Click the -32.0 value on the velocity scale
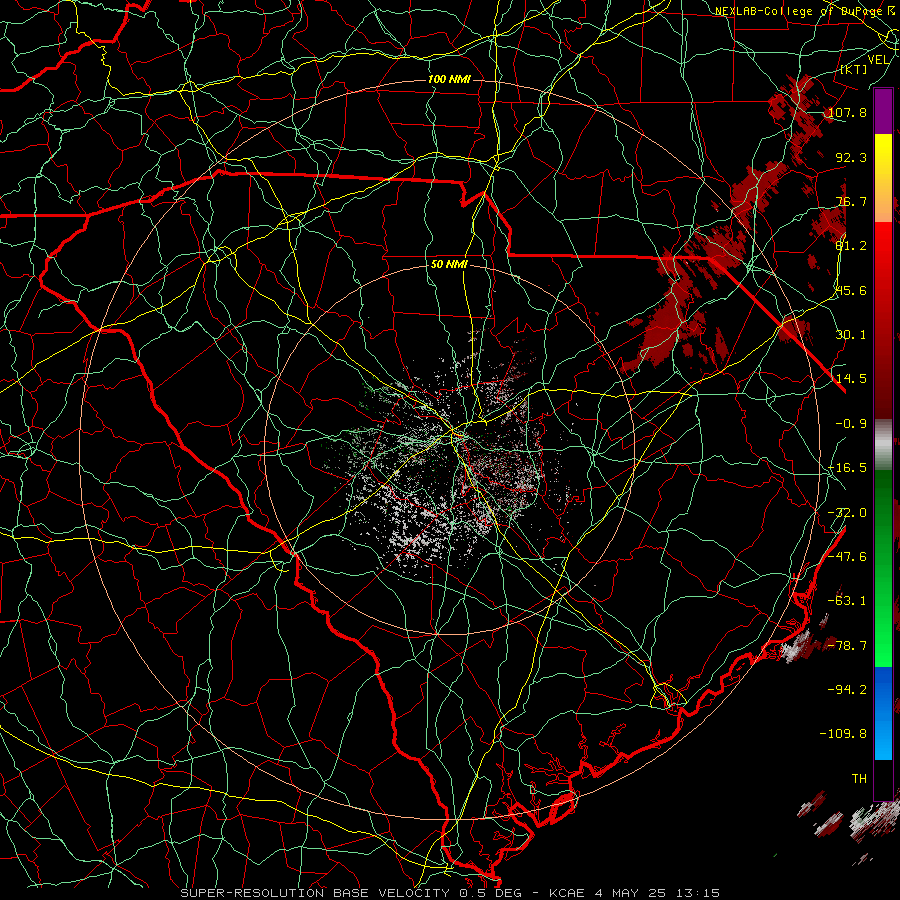Image resolution: width=900 pixels, height=900 pixels. point(847,513)
